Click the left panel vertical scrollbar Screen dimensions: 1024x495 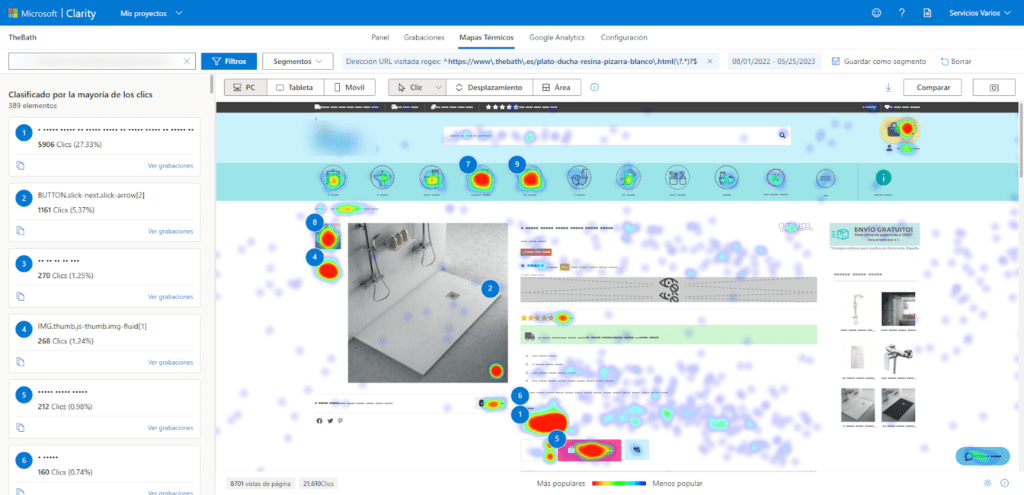(211, 85)
